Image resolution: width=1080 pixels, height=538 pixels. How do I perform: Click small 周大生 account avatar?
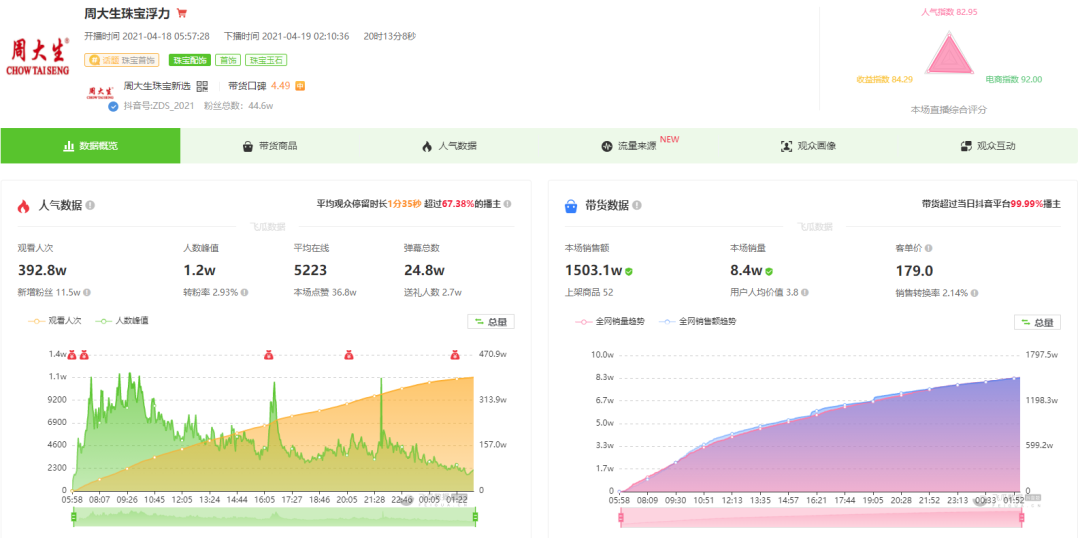(101, 93)
